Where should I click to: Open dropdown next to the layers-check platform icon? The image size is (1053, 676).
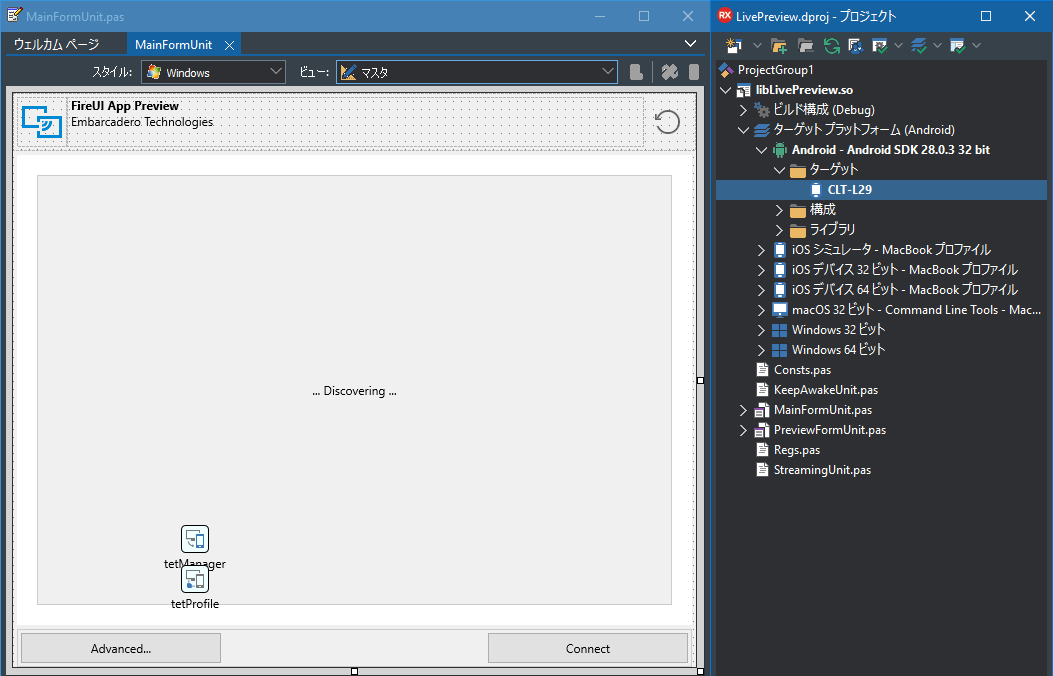(937, 46)
